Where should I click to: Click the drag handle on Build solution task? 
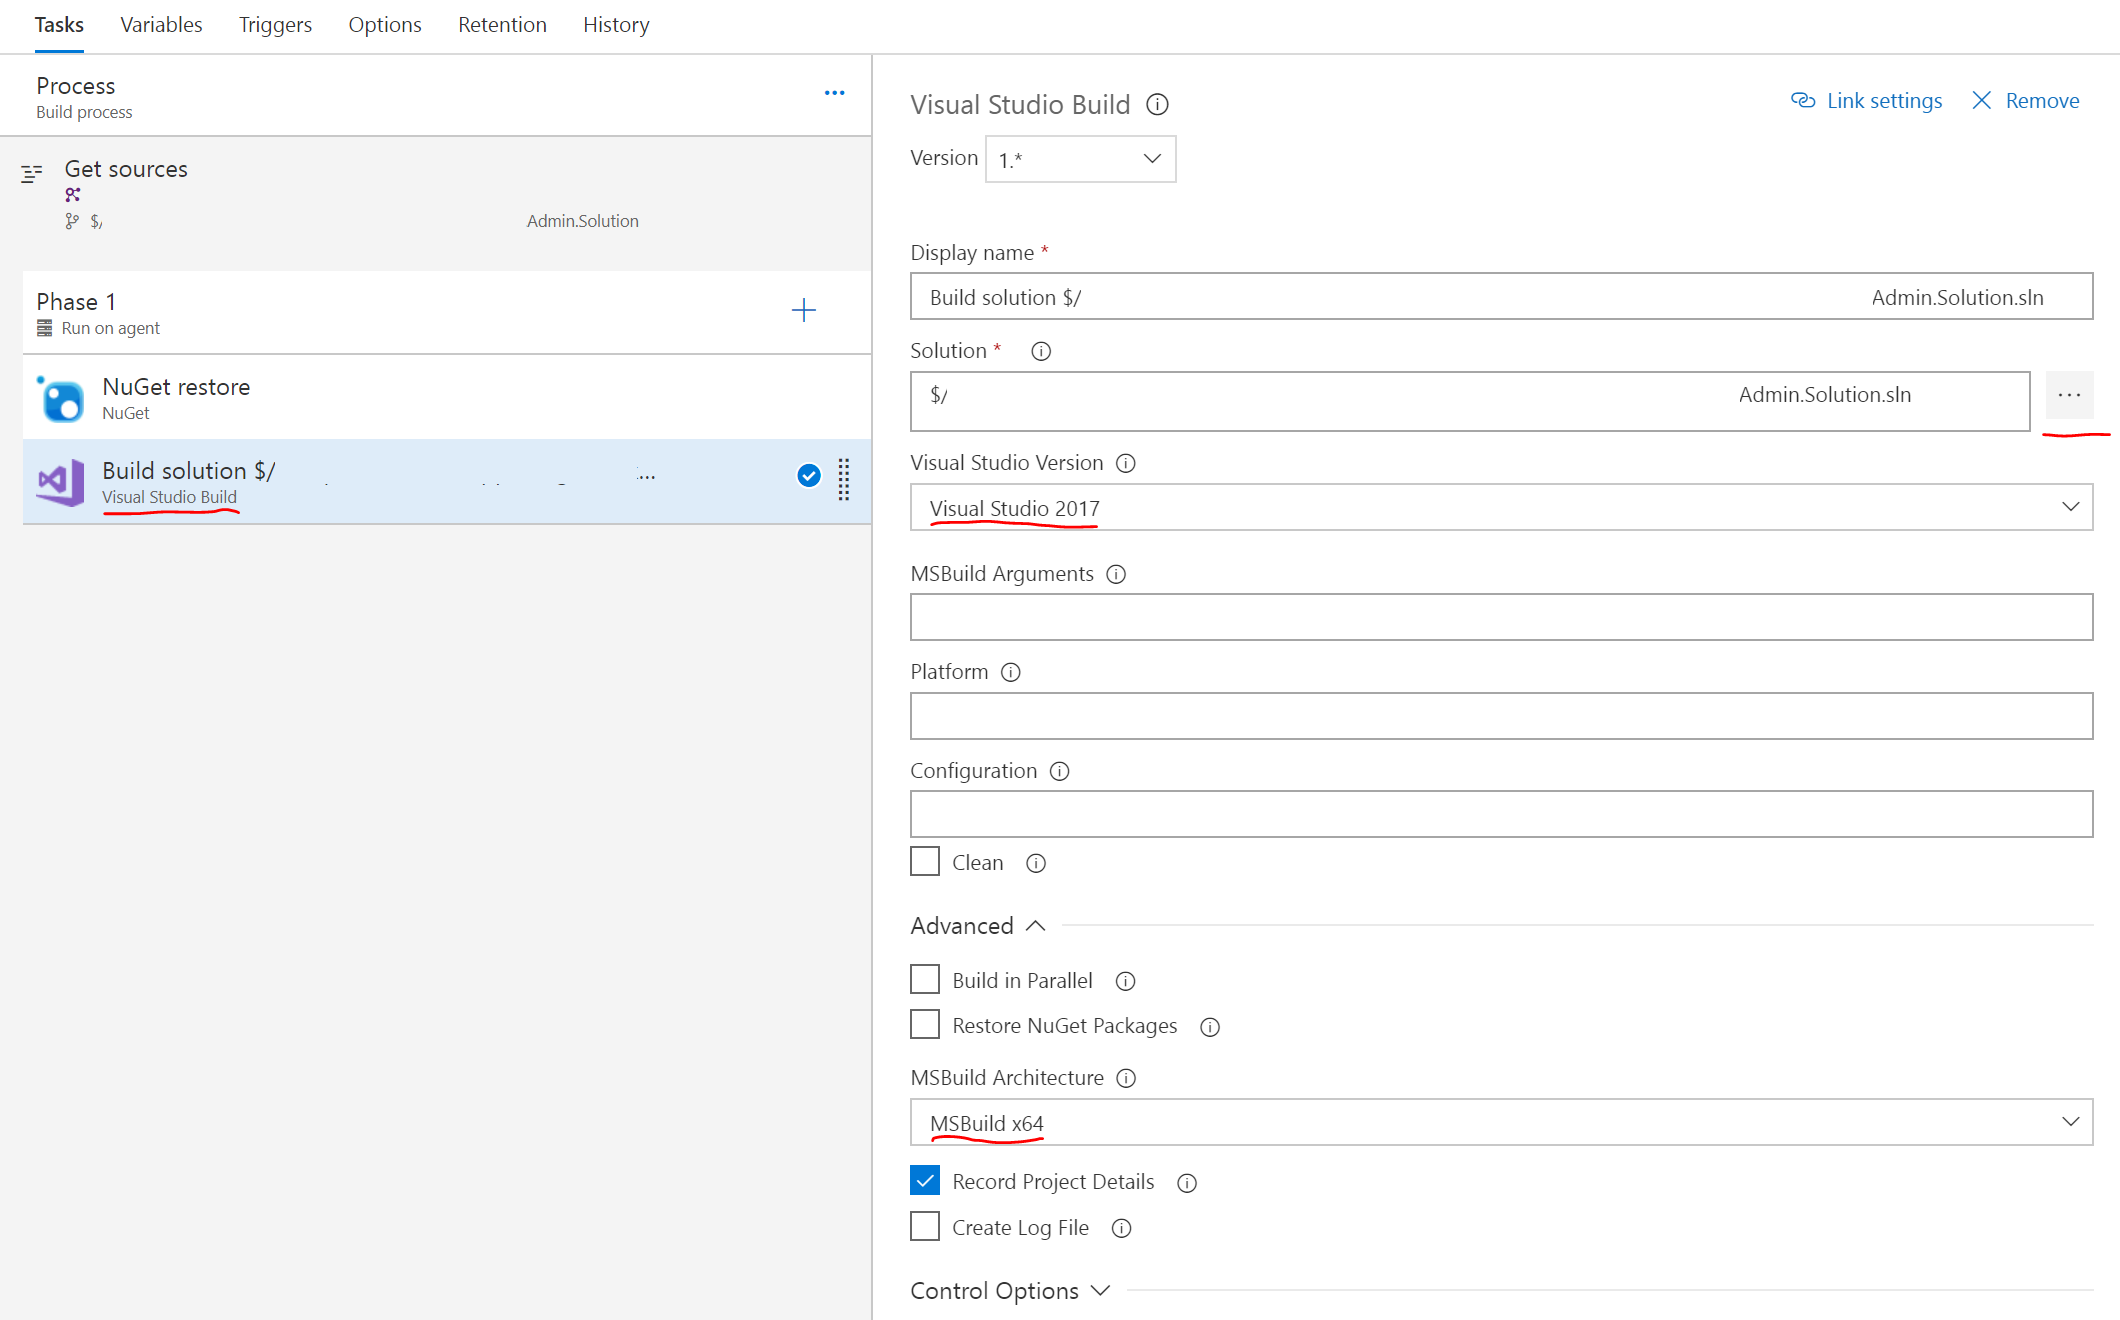843,478
